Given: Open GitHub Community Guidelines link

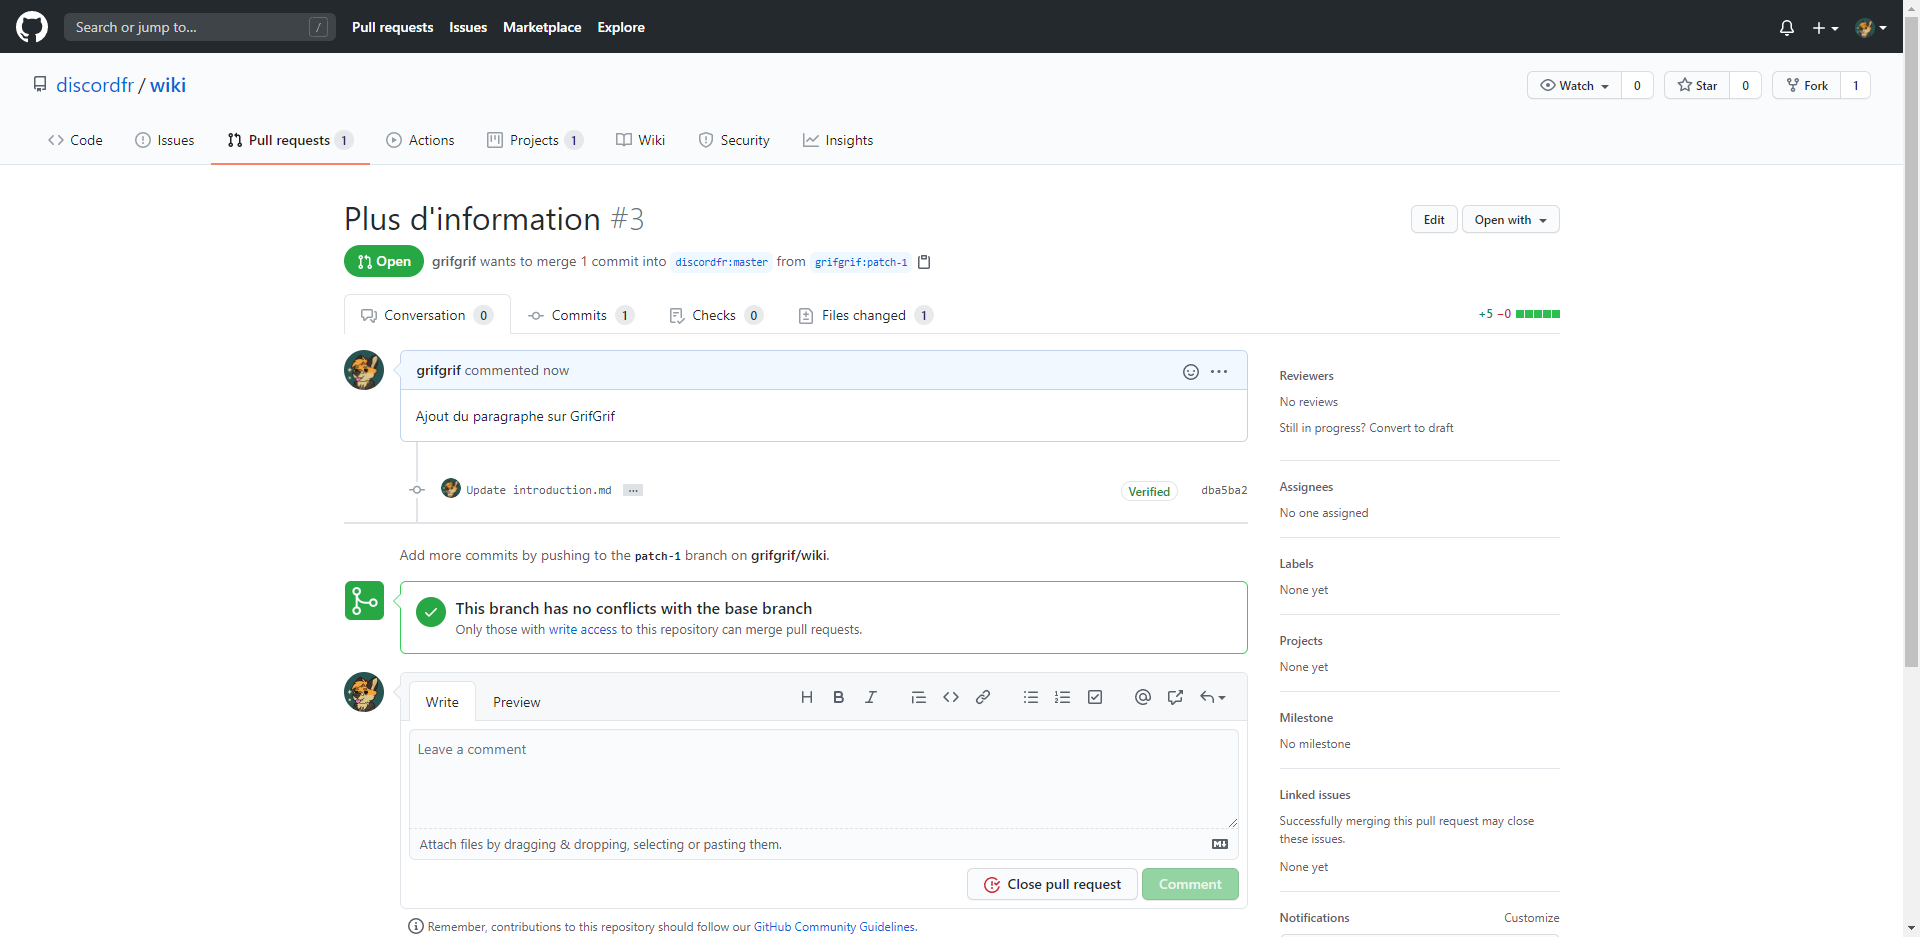Looking at the screenshot, I should tap(834, 927).
